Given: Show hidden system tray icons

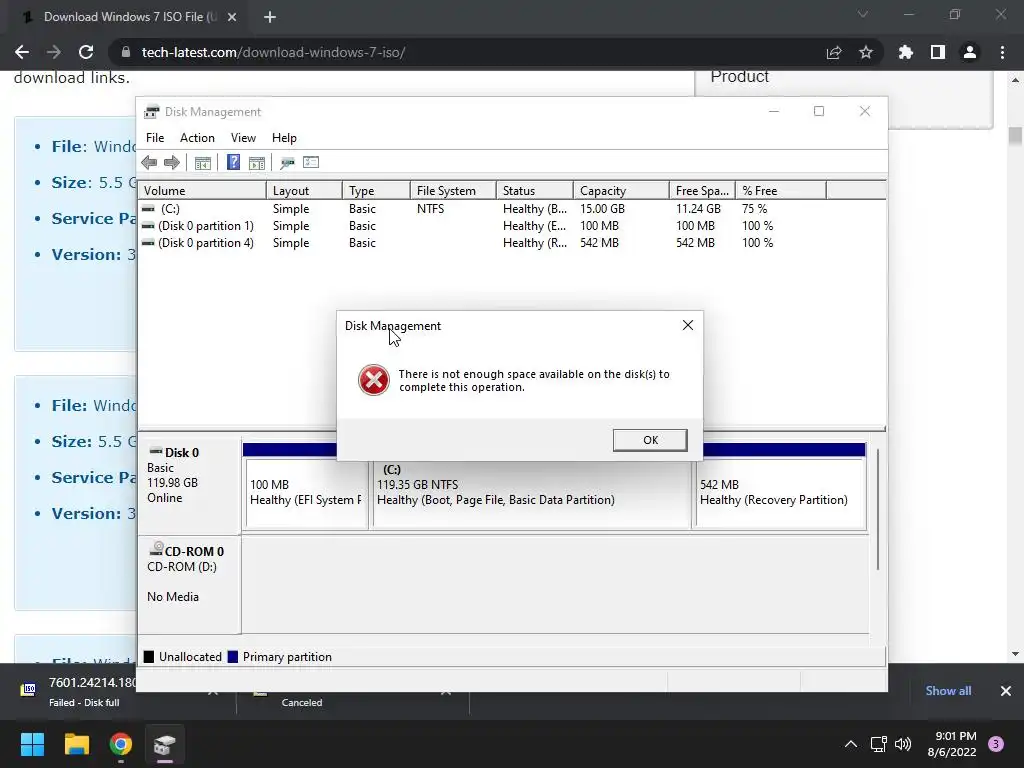Looking at the screenshot, I should click(850, 744).
